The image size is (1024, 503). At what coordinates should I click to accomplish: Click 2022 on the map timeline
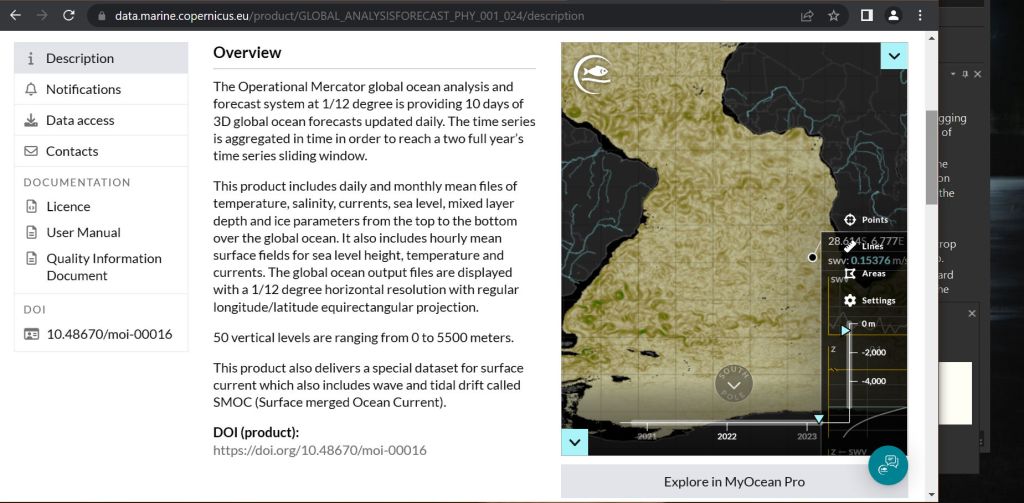(x=727, y=436)
